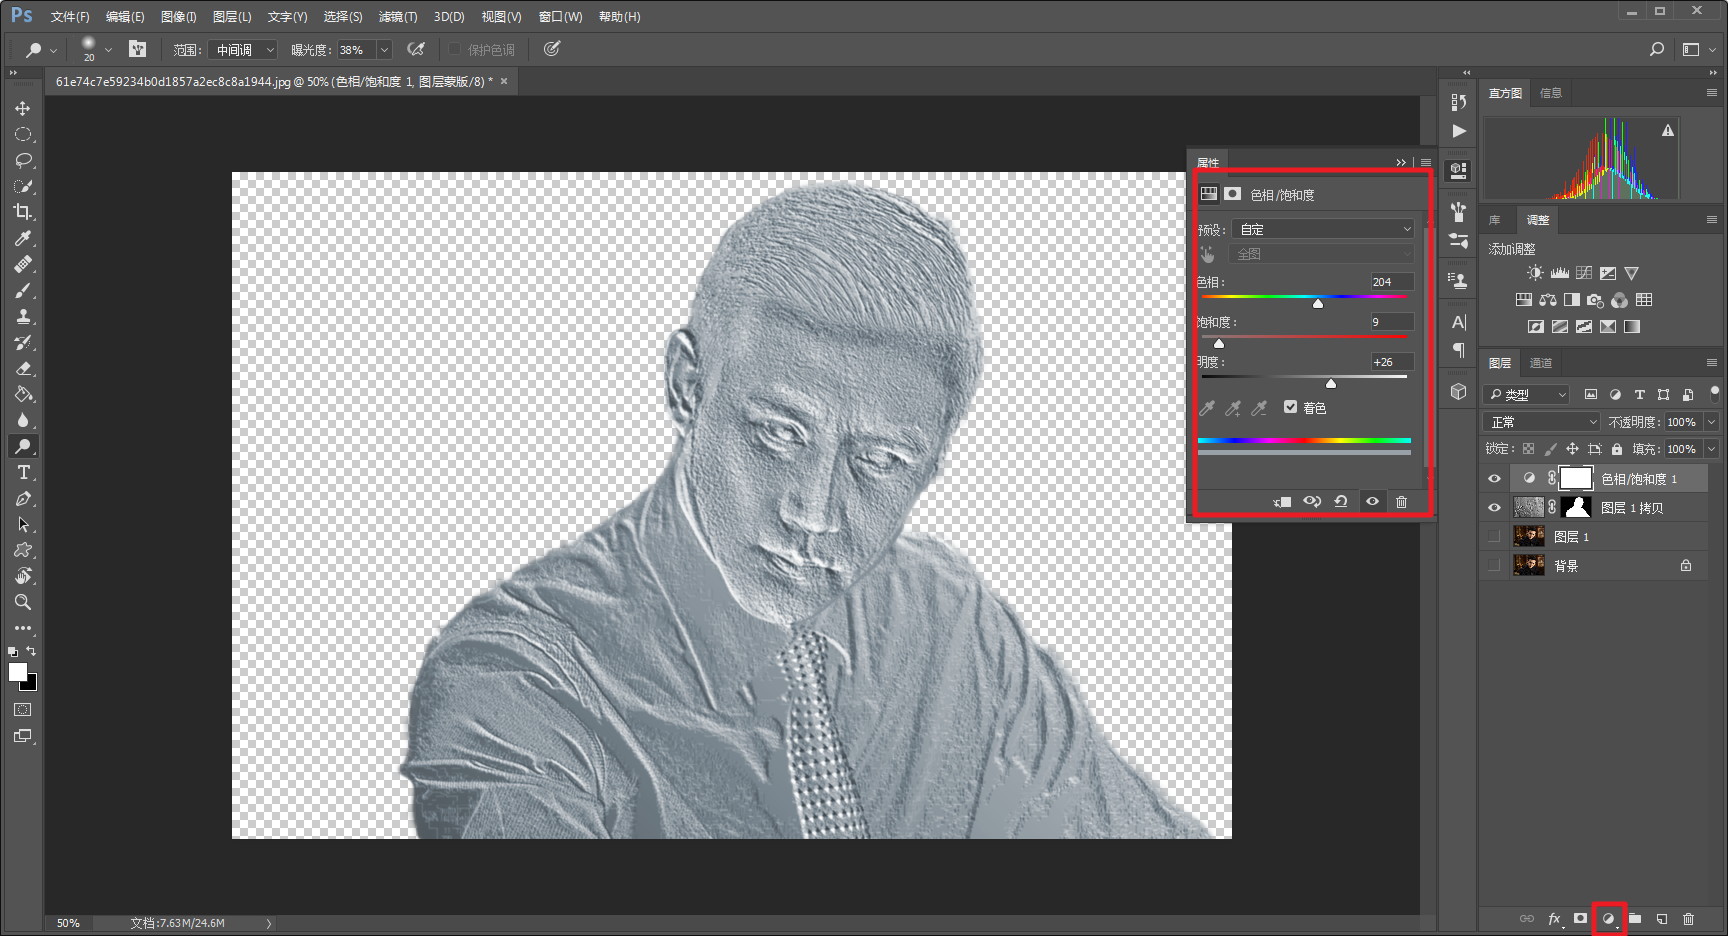Open blend mode 正常 dropdown
This screenshot has height=936, width=1728.
coord(1542,422)
